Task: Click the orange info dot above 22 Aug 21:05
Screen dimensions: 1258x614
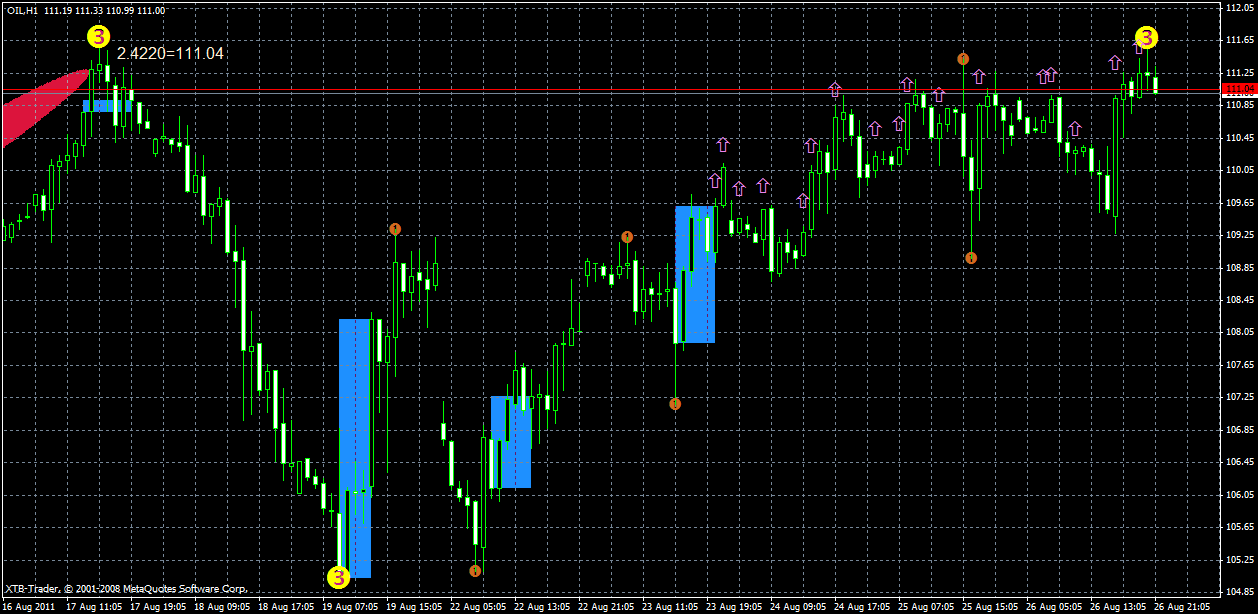Action: (x=627, y=235)
